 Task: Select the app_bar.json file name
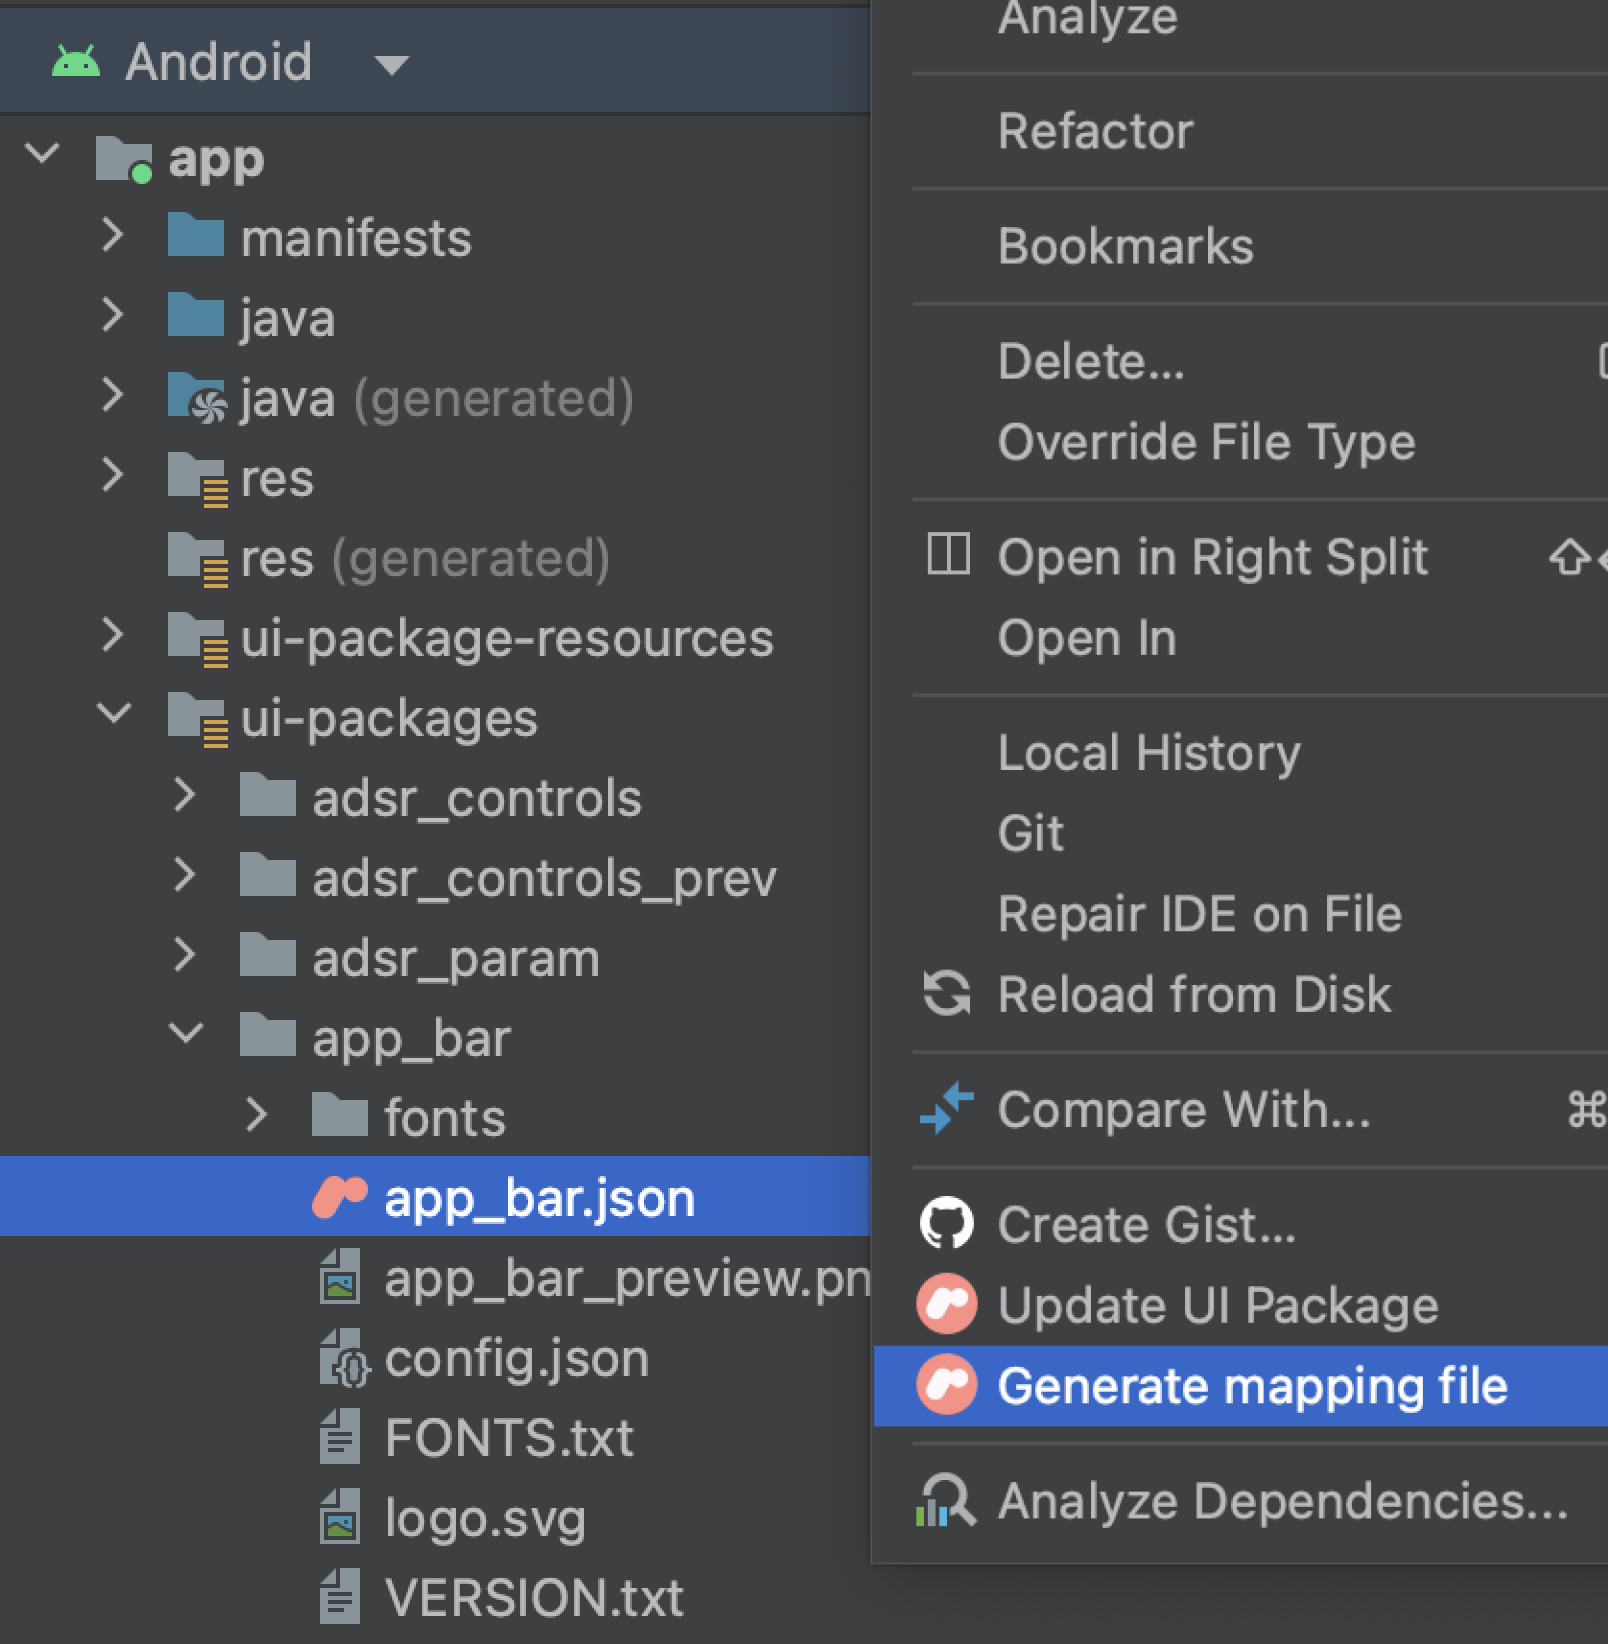pyautogui.click(x=540, y=1198)
